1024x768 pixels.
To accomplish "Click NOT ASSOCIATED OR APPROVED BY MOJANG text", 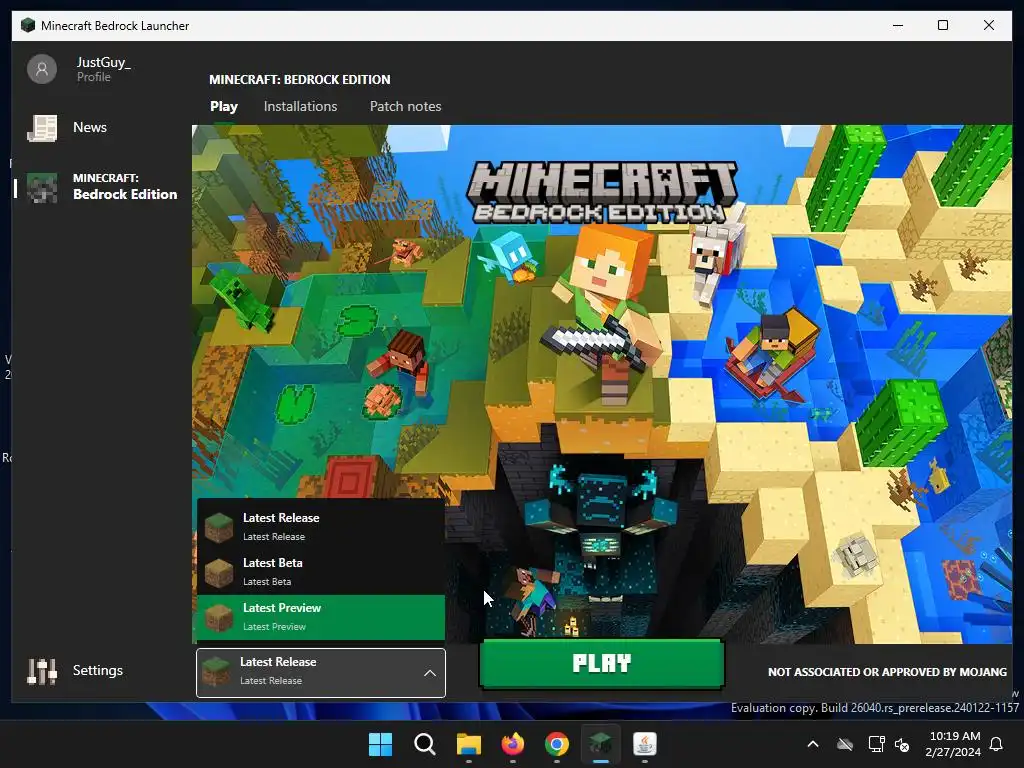I will click(x=887, y=672).
